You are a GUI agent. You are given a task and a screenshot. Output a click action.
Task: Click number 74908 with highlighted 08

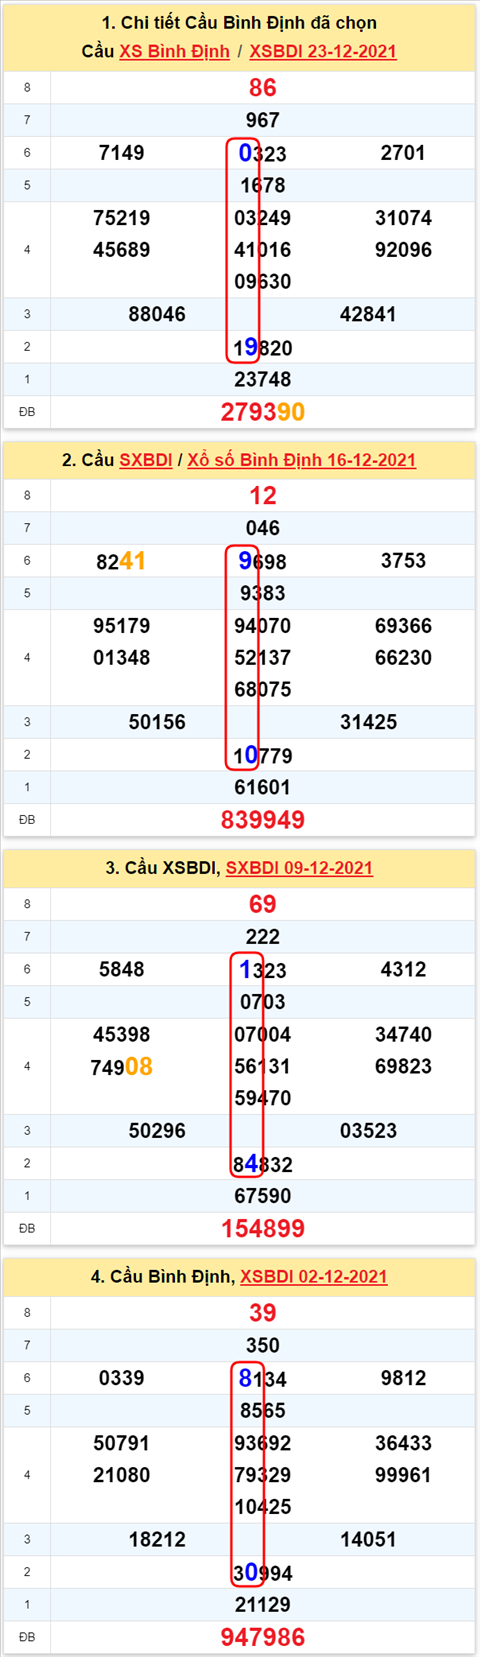[x=121, y=1067]
